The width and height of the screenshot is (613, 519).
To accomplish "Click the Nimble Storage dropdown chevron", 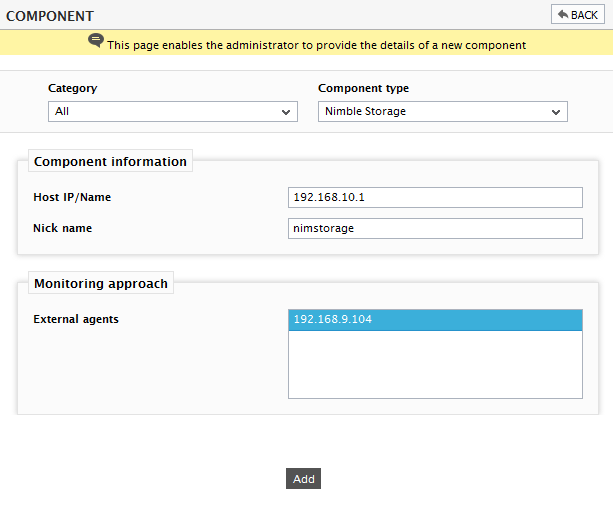I will coord(556,112).
